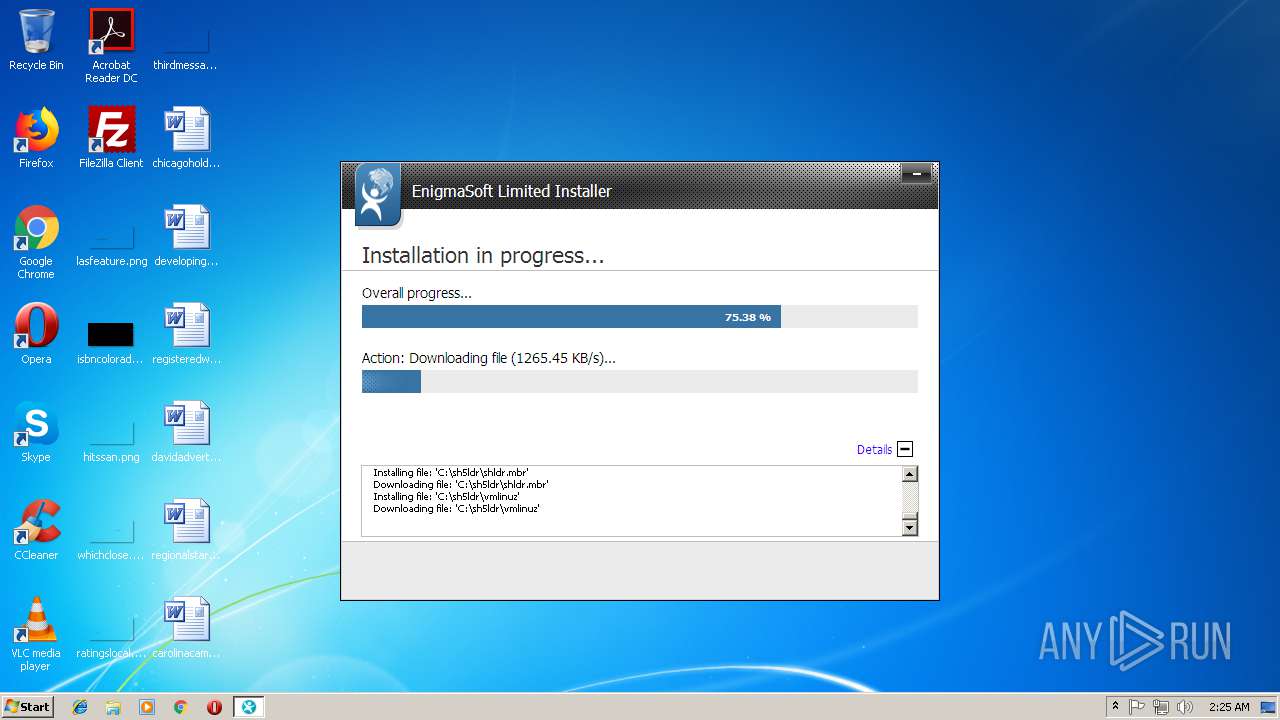Click the 'Action: Downloading file' status text
This screenshot has width=1280, height=720.
(x=488, y=358)
